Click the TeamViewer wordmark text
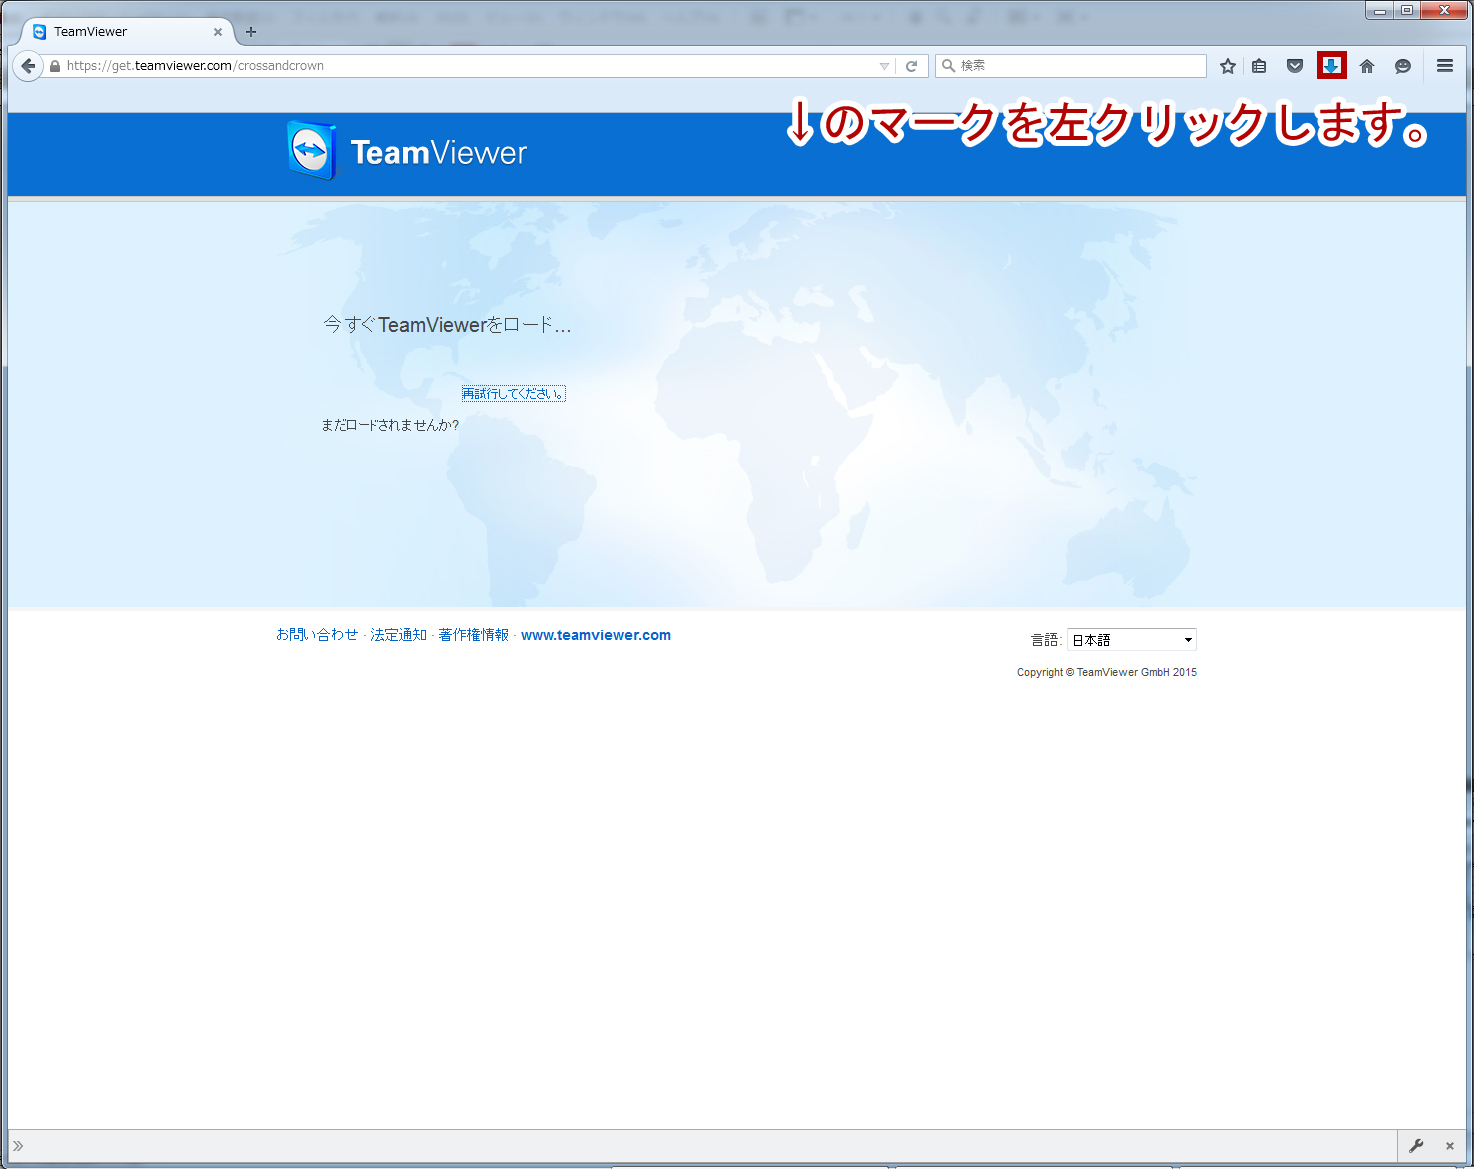Viewport: 1474px width, 1169px height. pyautogui.click(x=438, y=153)
